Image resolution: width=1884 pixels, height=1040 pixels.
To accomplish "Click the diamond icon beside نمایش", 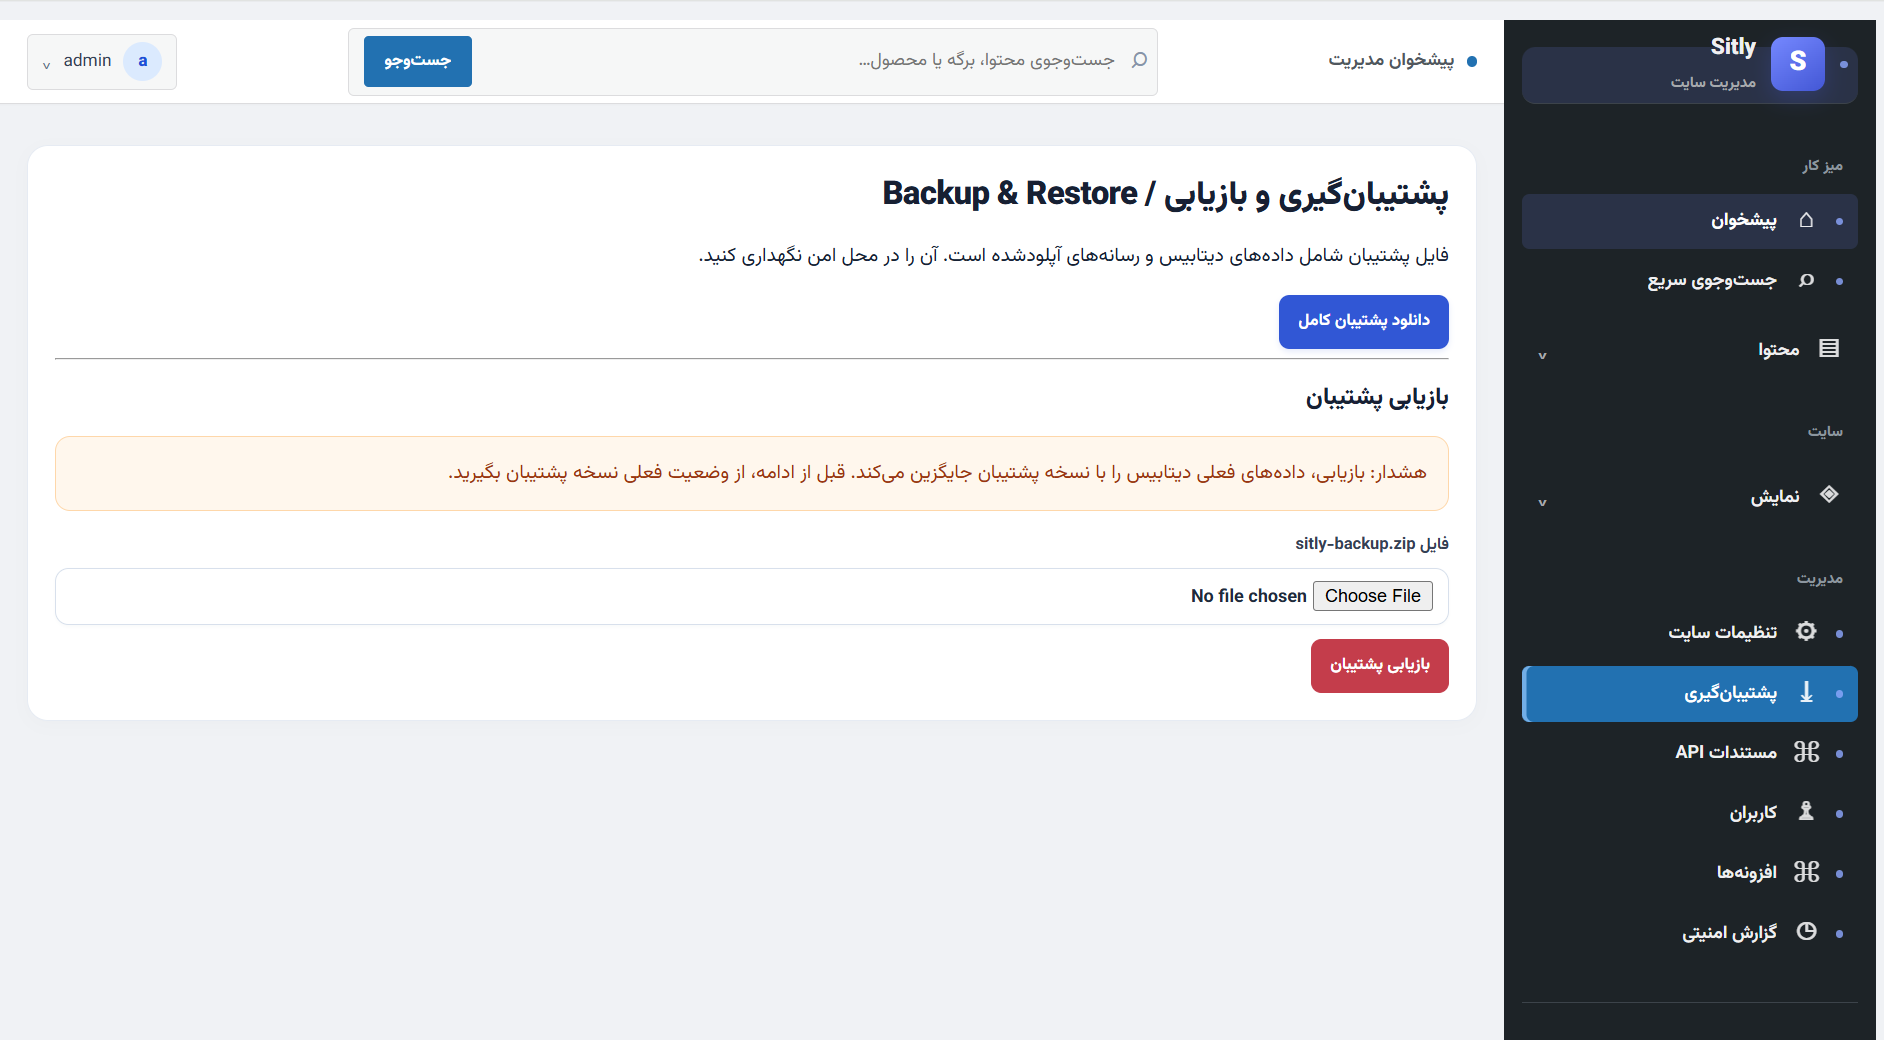I will [x=1829, y=494].
